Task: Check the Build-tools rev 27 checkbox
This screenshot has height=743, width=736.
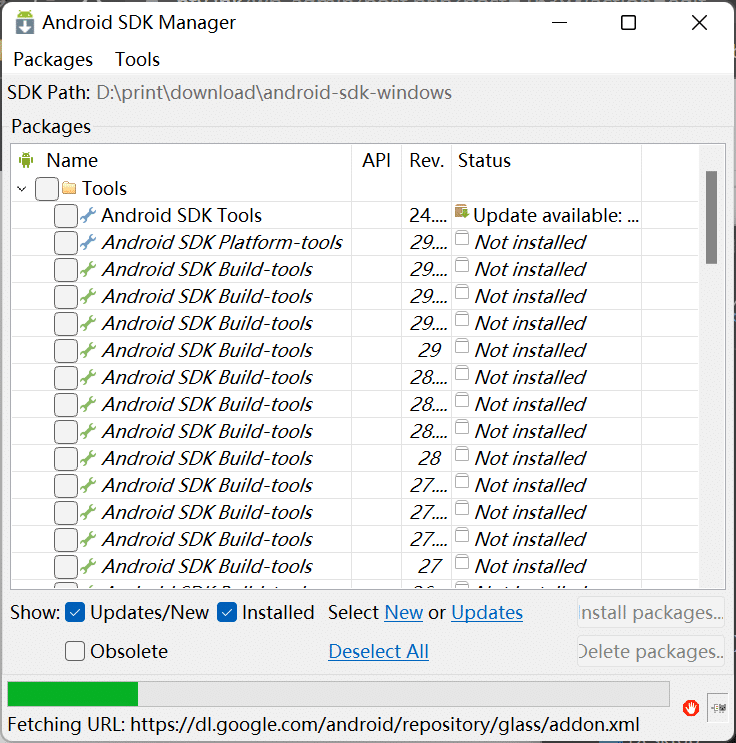Action: tap(66, 567)
